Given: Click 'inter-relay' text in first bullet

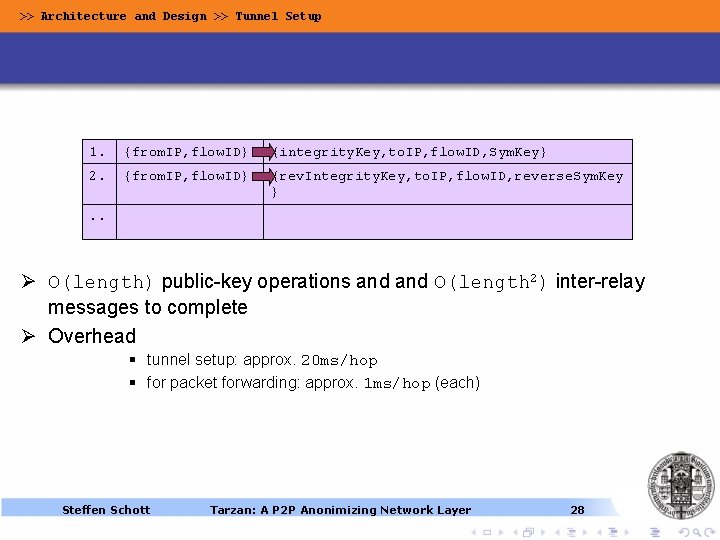Looking at the screenshot, I should 600,281.
